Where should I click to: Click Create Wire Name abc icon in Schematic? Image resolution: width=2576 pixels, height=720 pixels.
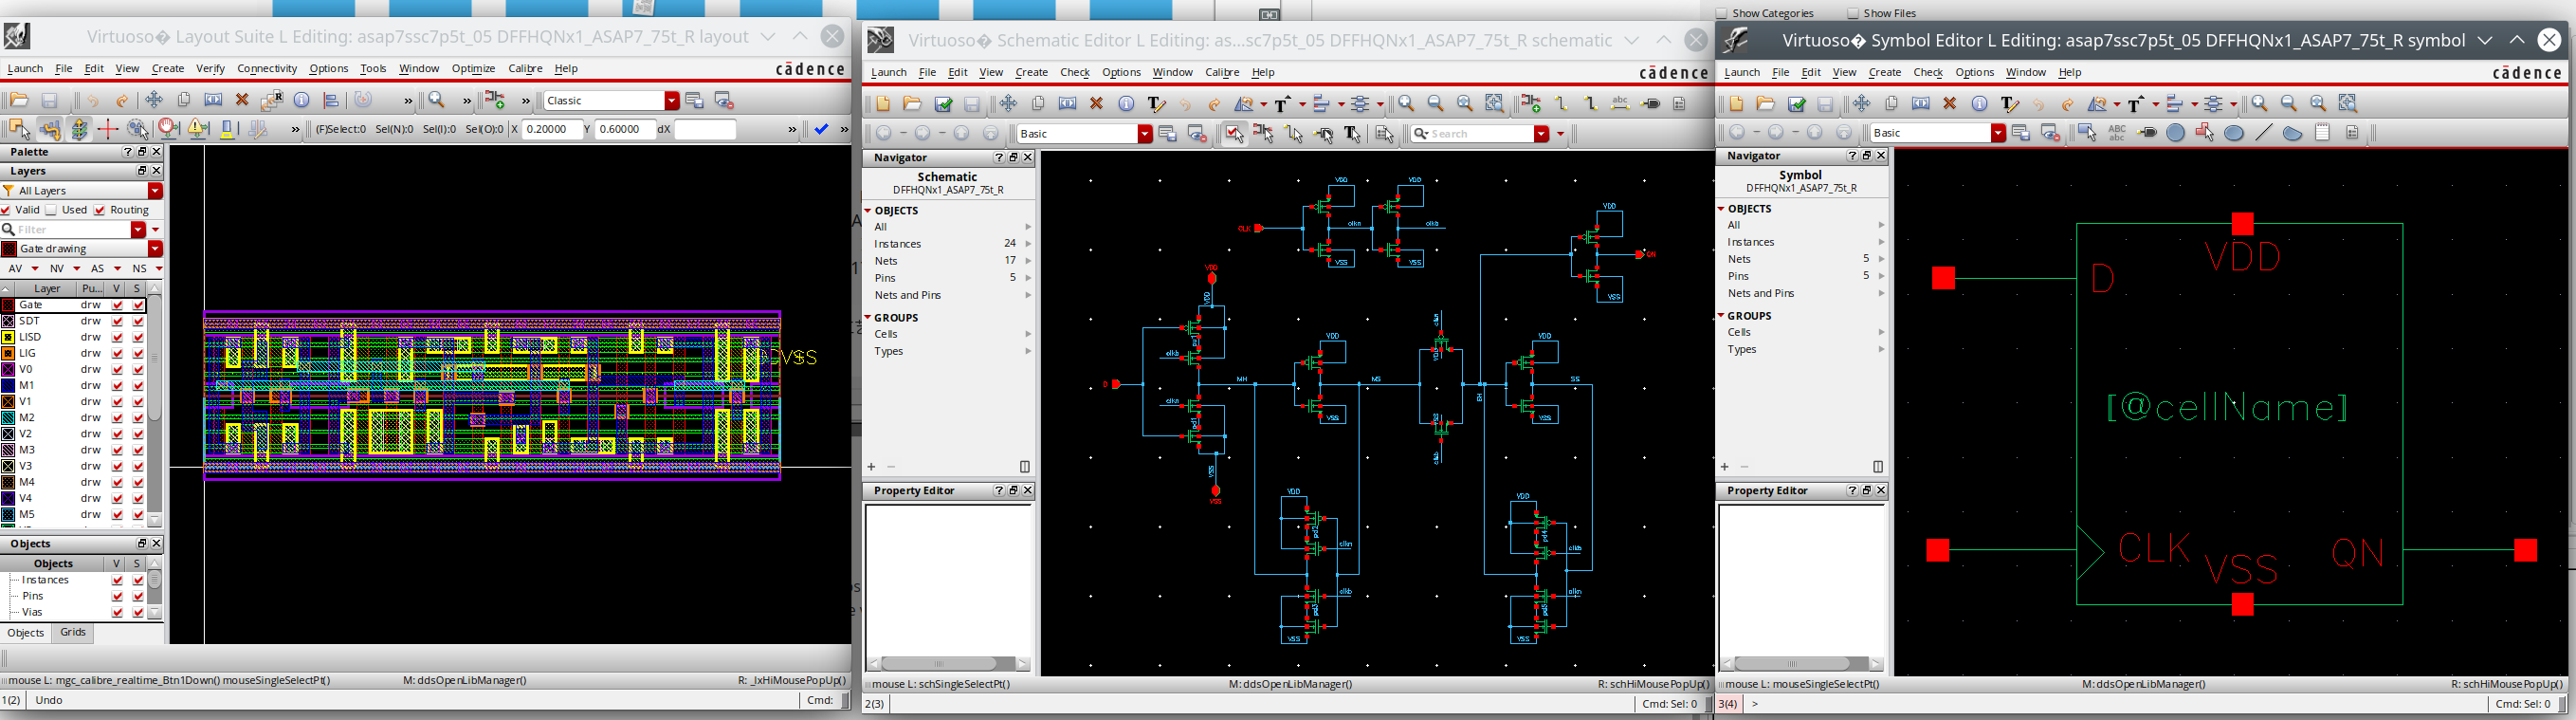click(x=1620, y=104)
